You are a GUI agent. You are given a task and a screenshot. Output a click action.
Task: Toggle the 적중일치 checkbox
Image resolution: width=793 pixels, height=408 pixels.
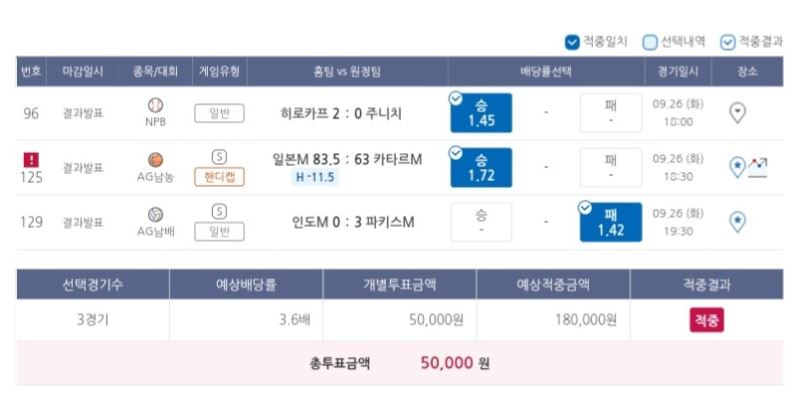point(572,42)
